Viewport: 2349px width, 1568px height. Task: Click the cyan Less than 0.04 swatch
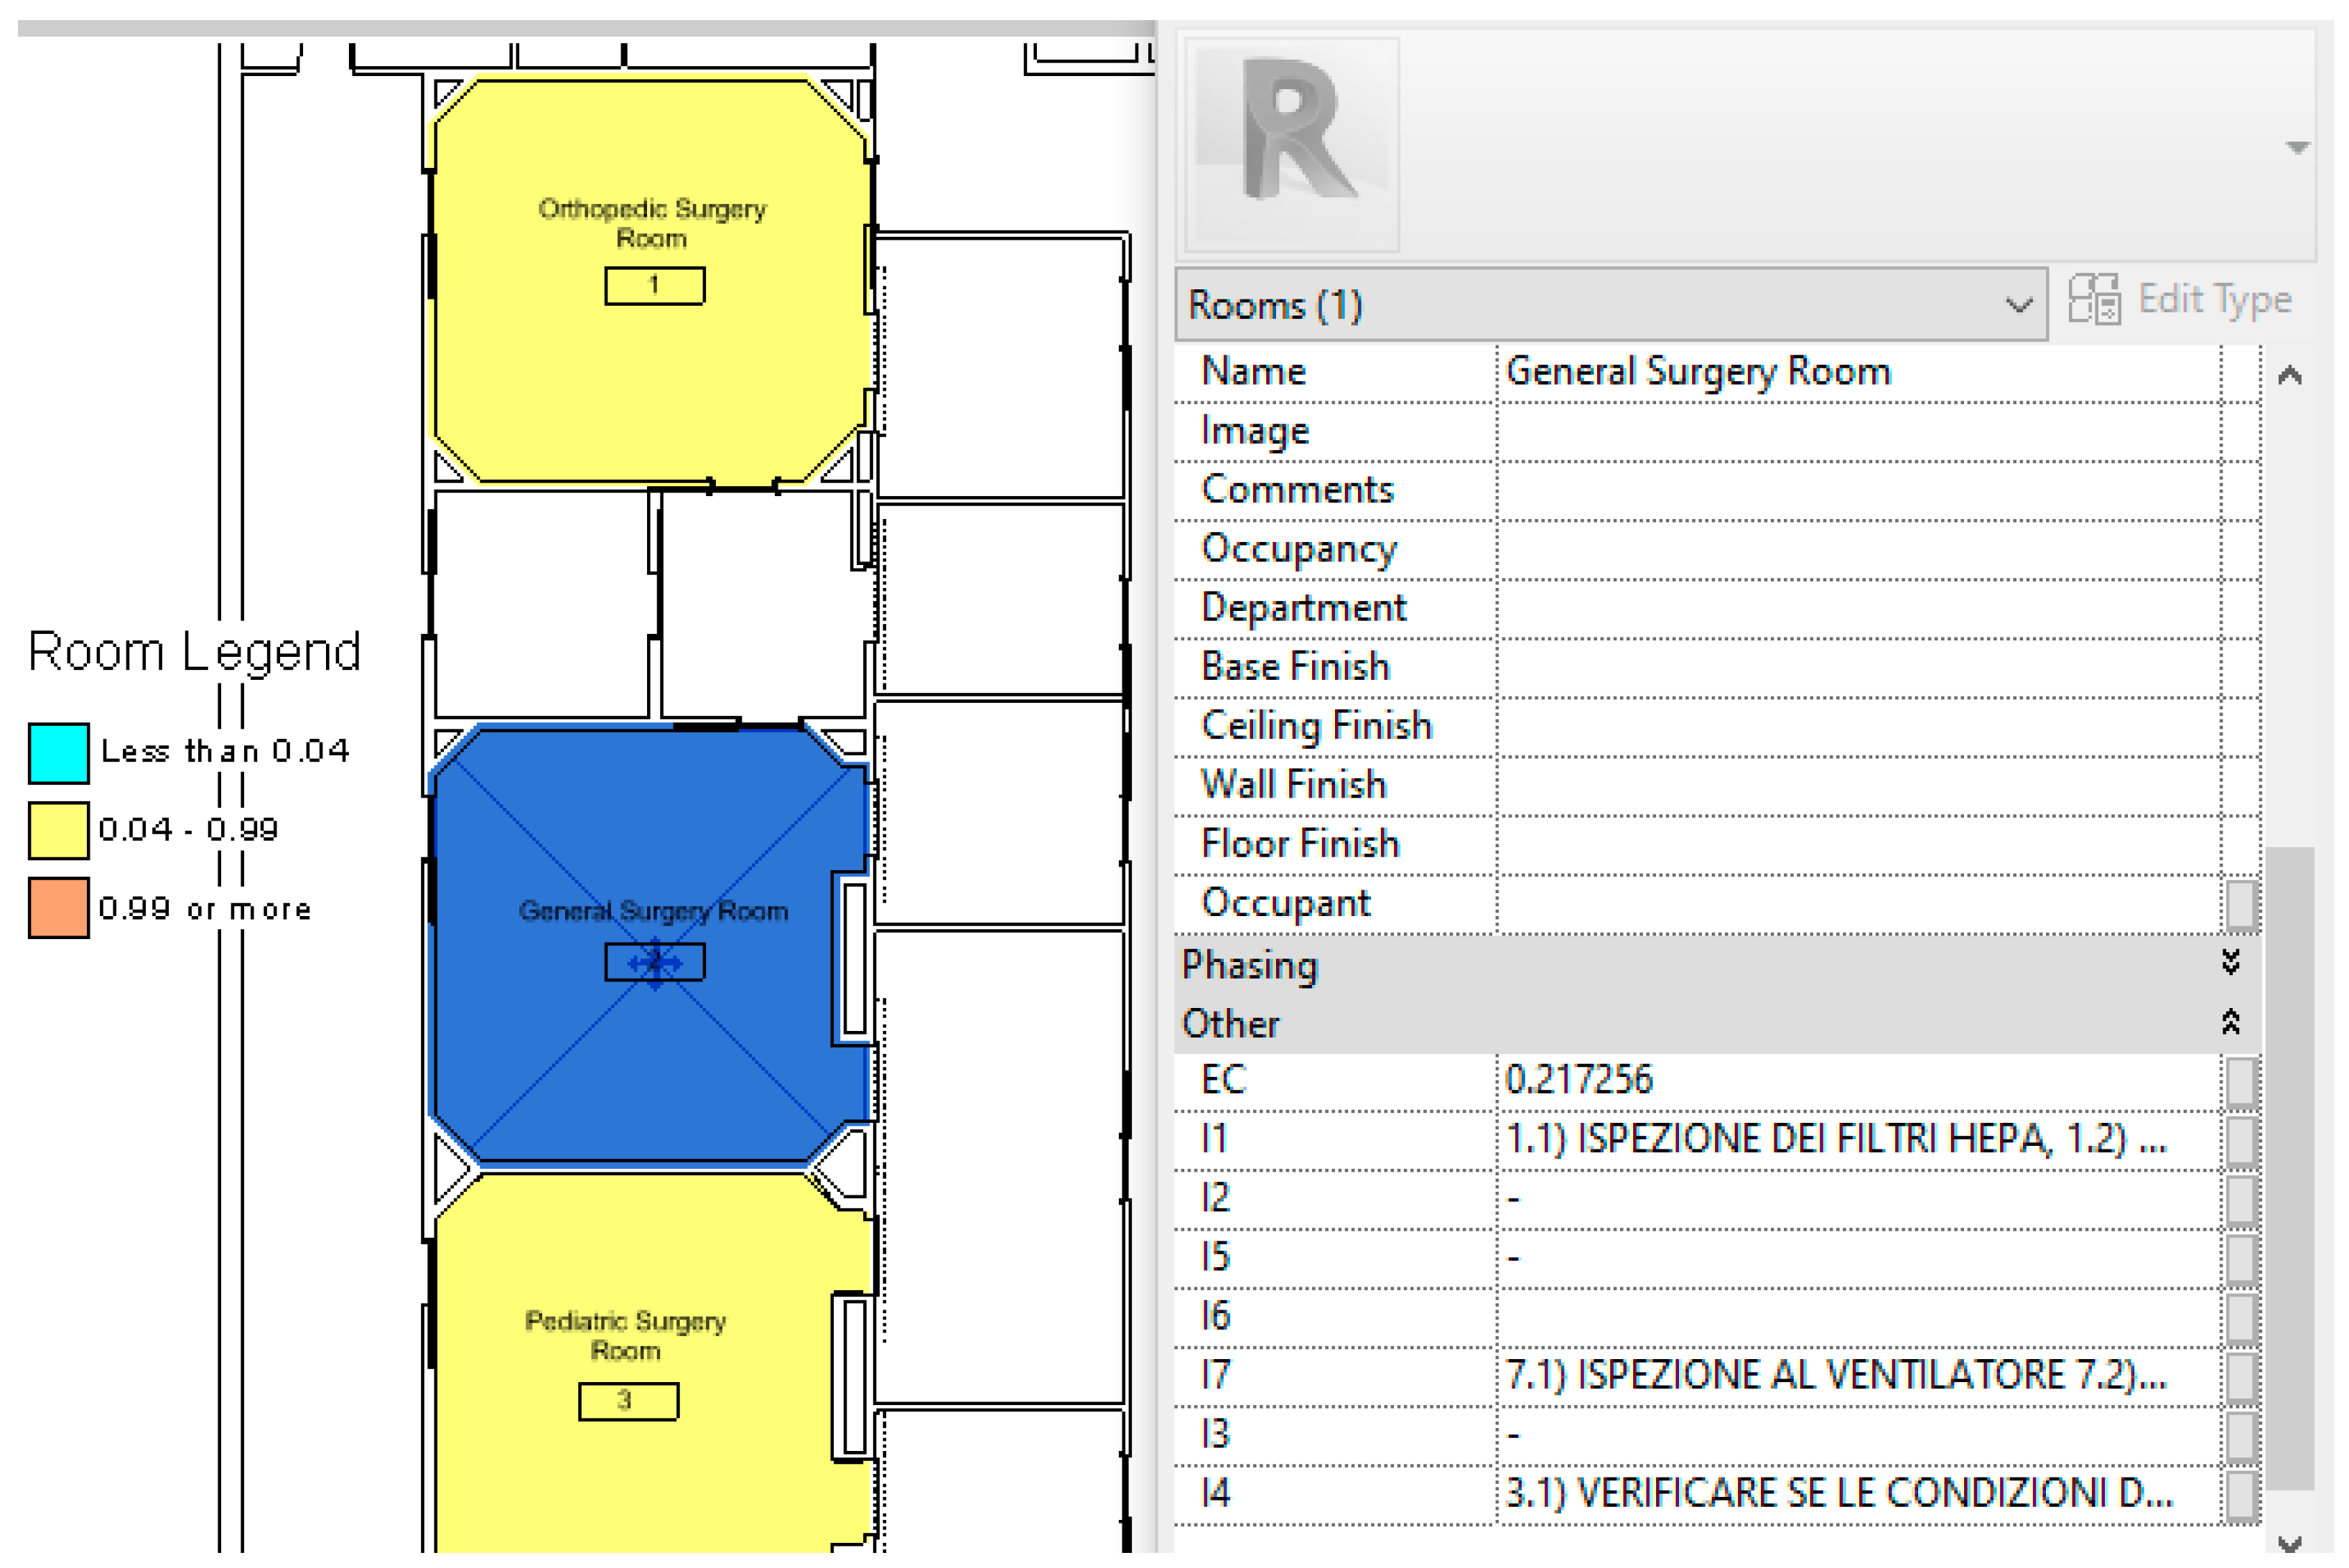click(x=58, y=753)
